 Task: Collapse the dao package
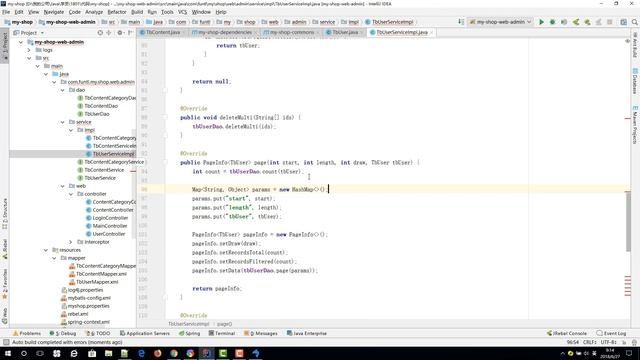click(x=62, y=90)
